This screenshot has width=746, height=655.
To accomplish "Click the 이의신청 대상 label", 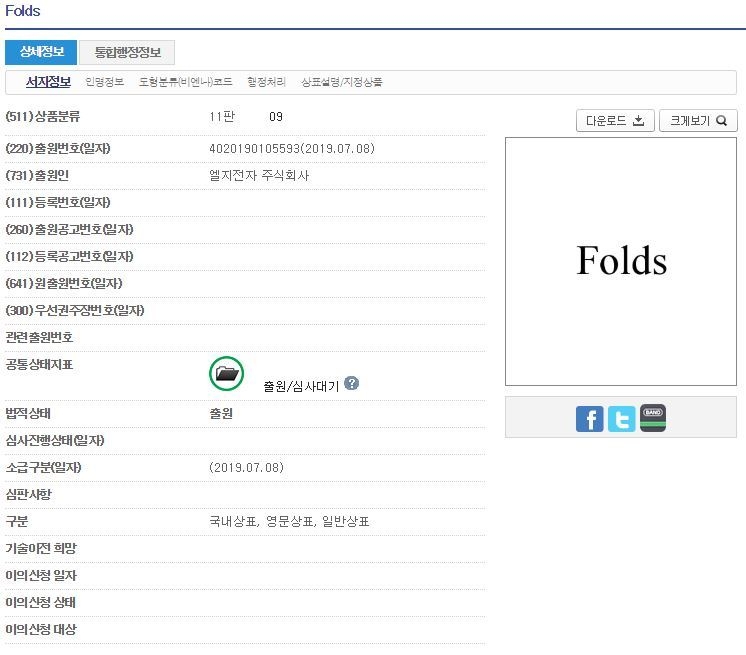I will coord(41,629).
